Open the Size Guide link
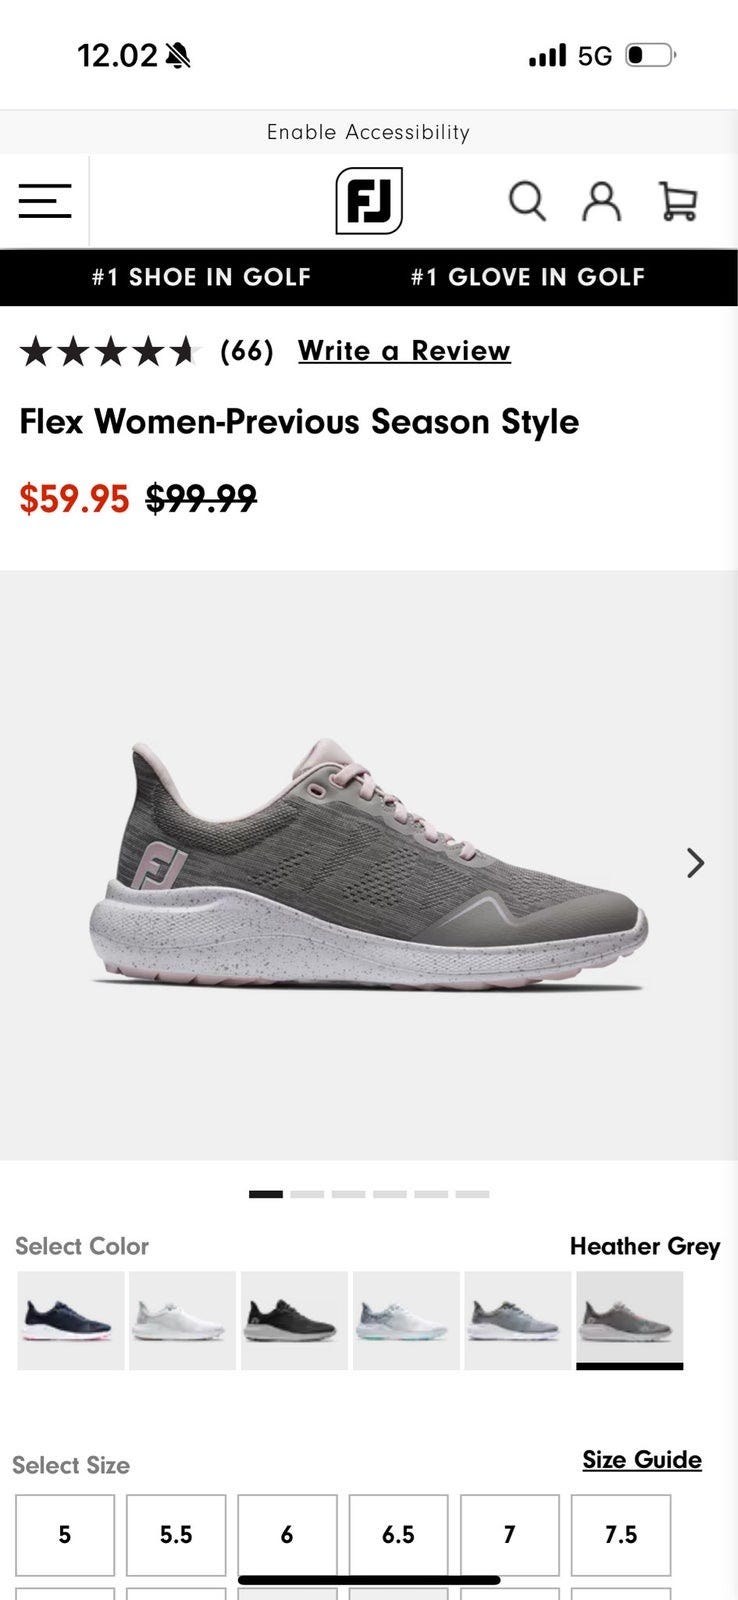 tap(642, 1460)
